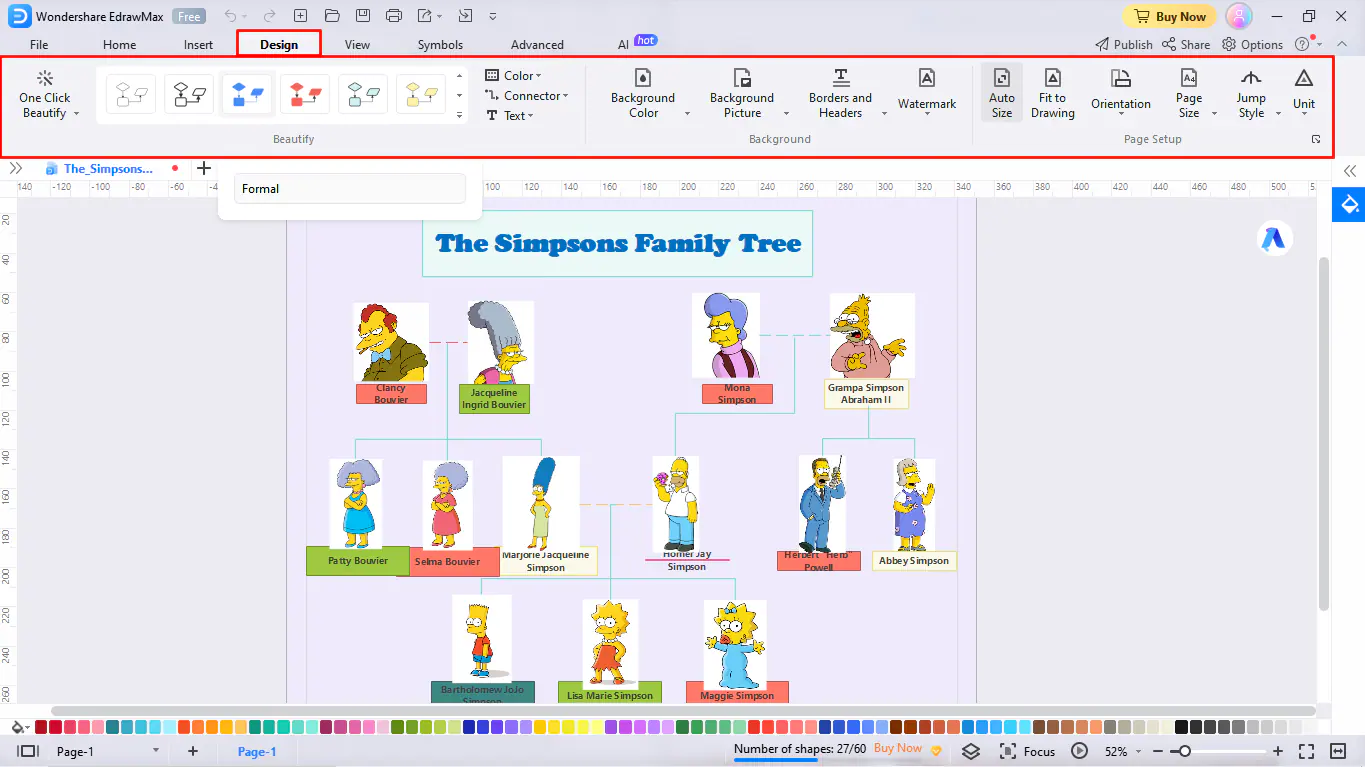Apply the yellow pastel theme style
Screen dimensions: 1365x767
(421, 95)
